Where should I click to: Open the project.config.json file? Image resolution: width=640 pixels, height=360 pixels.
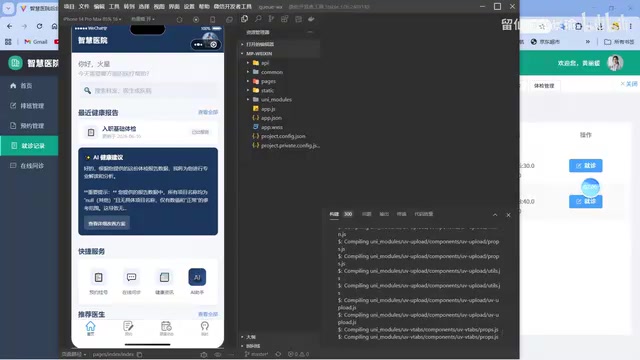point(284,136)
